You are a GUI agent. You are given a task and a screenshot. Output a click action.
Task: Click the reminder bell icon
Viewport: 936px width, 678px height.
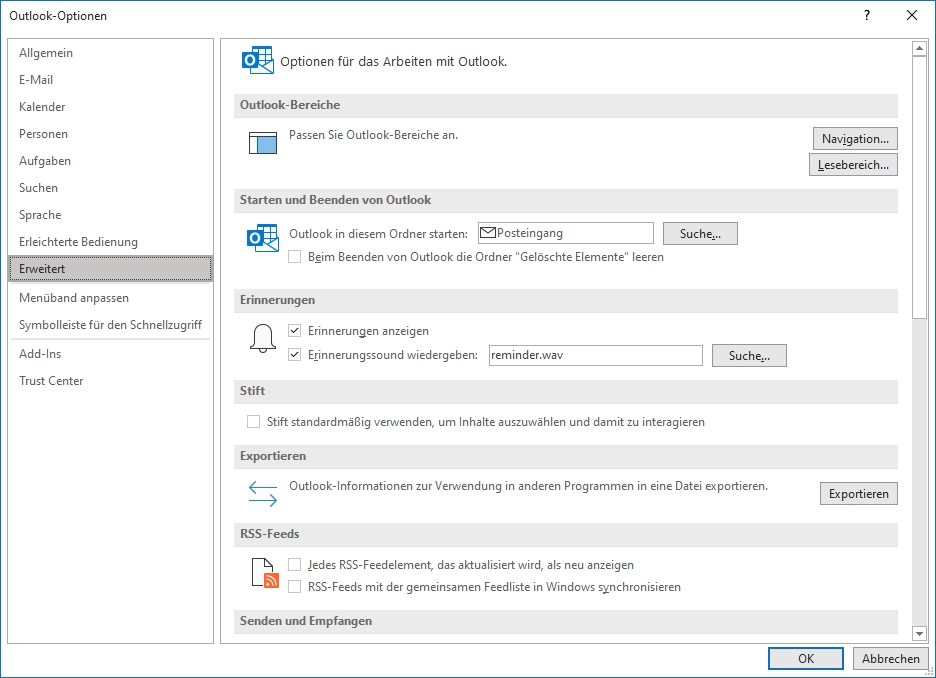(262, 339)
